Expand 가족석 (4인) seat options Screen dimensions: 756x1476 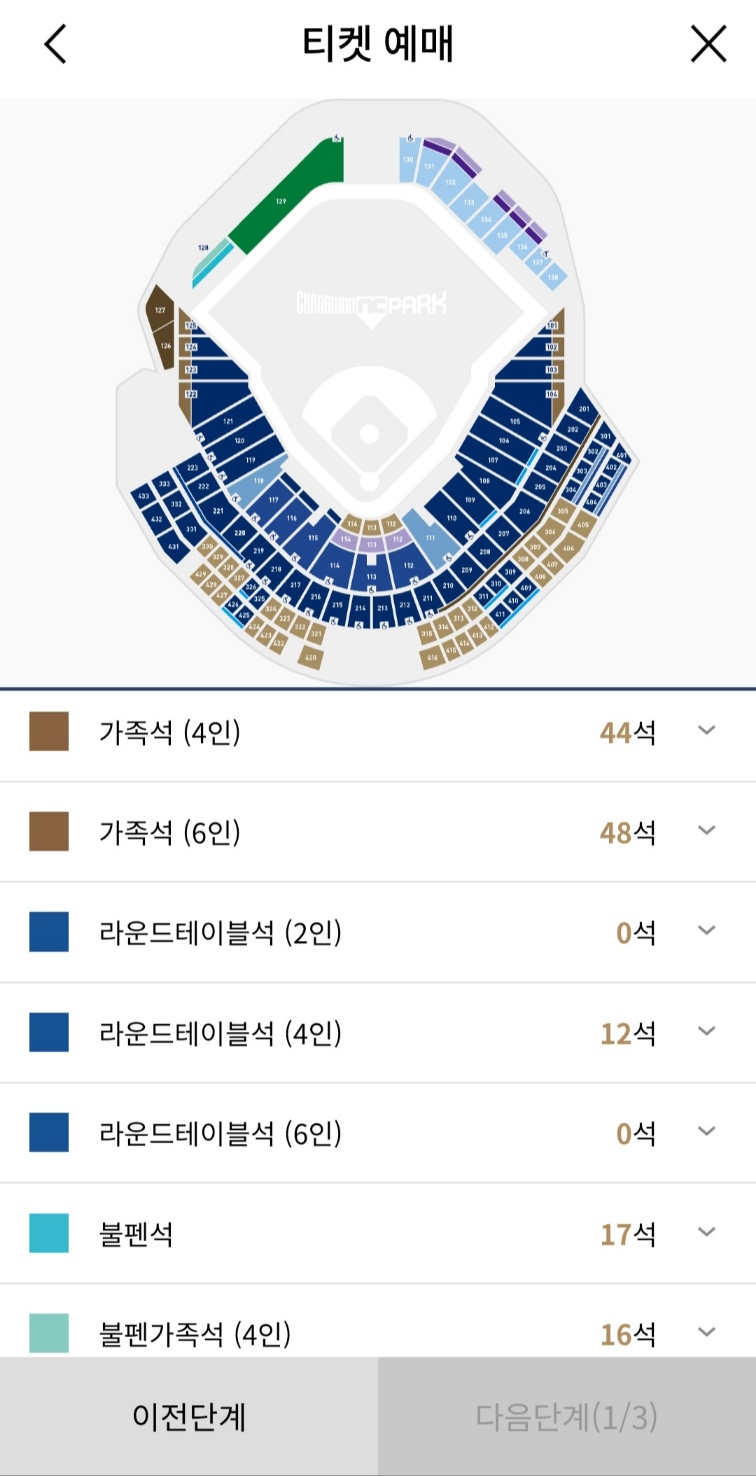pyautogui.click(x=707, y=731)
